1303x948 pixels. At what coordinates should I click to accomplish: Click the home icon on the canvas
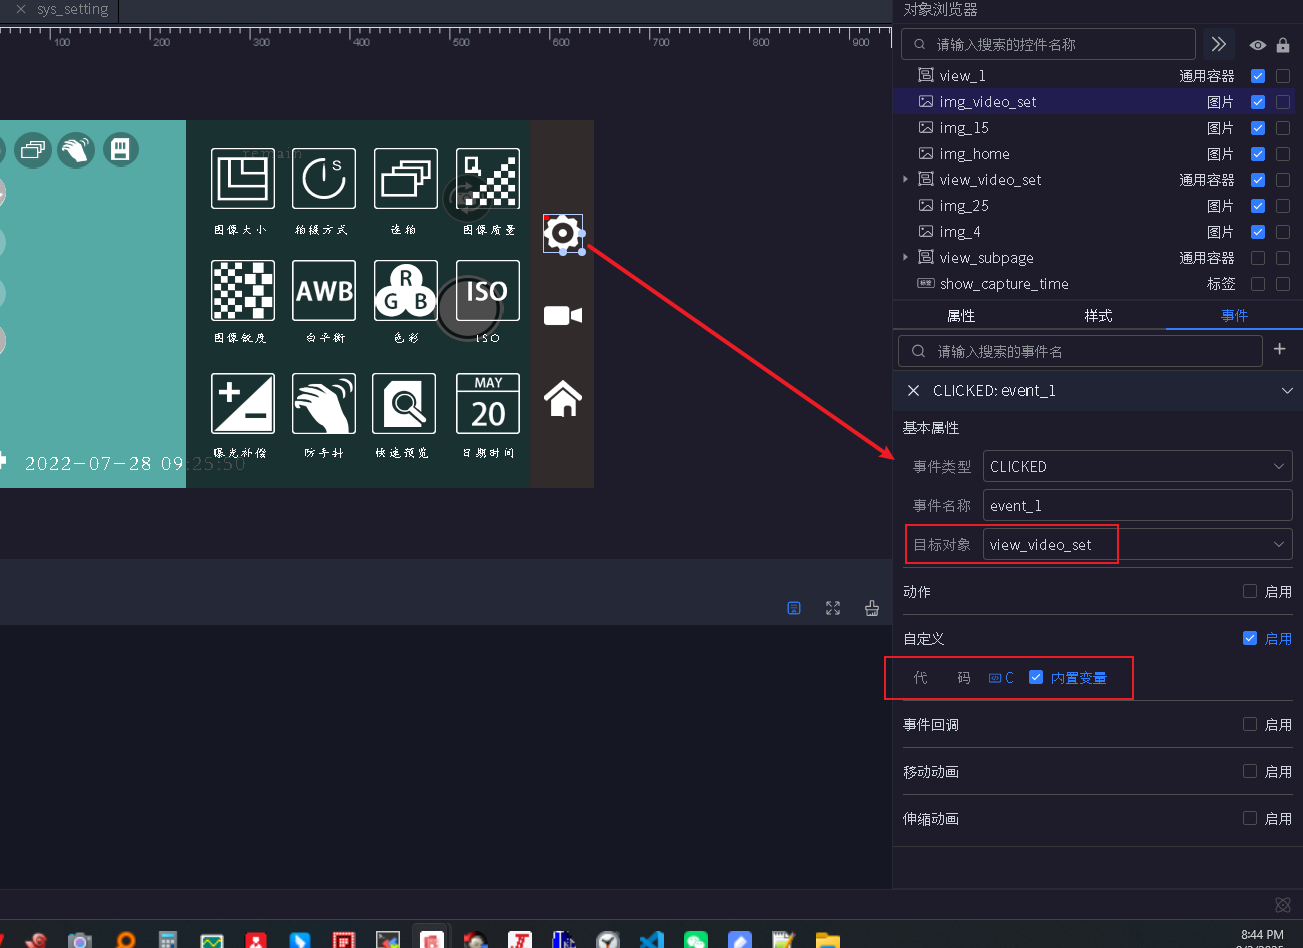click(563, 398)
